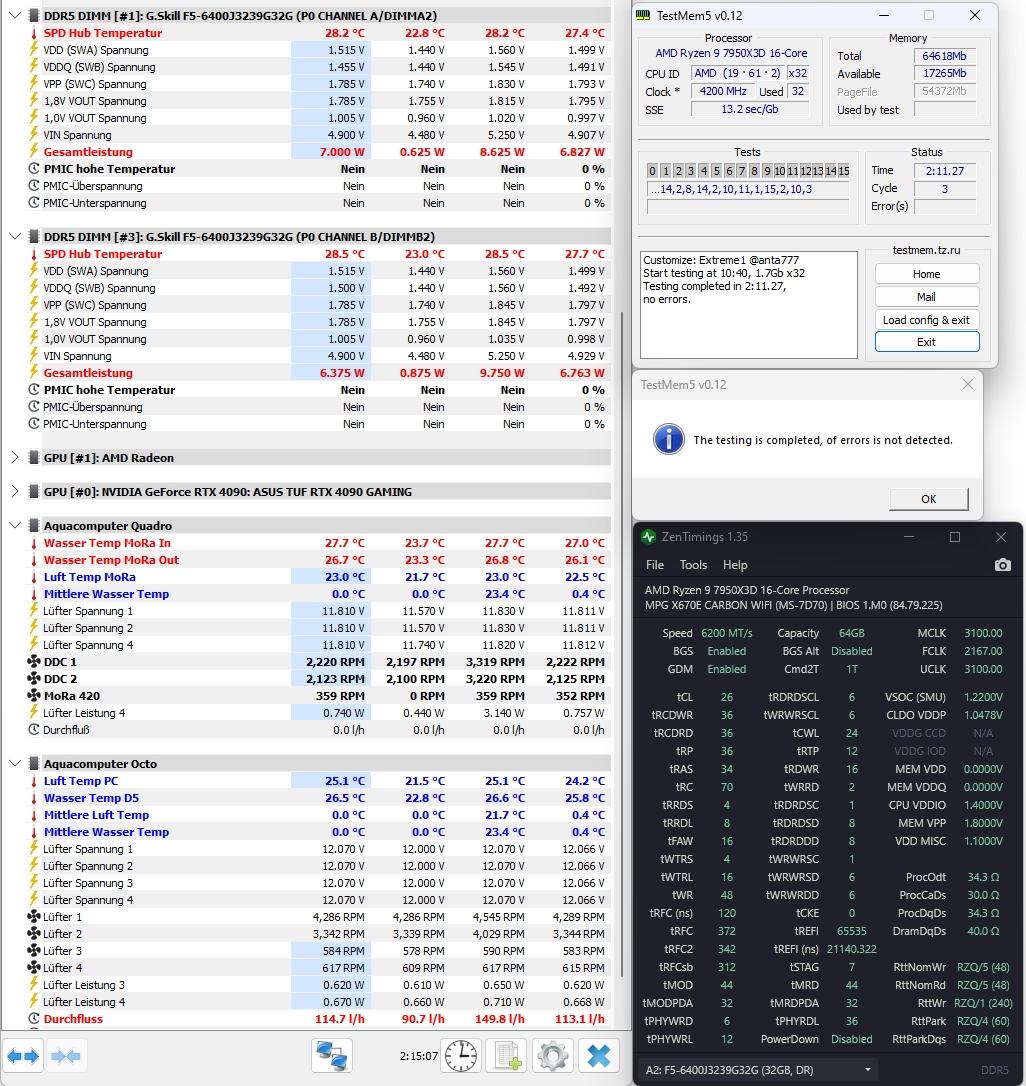Open the ZenTimings Tools menu
1026x1086 pixels.
coord(693,565)
